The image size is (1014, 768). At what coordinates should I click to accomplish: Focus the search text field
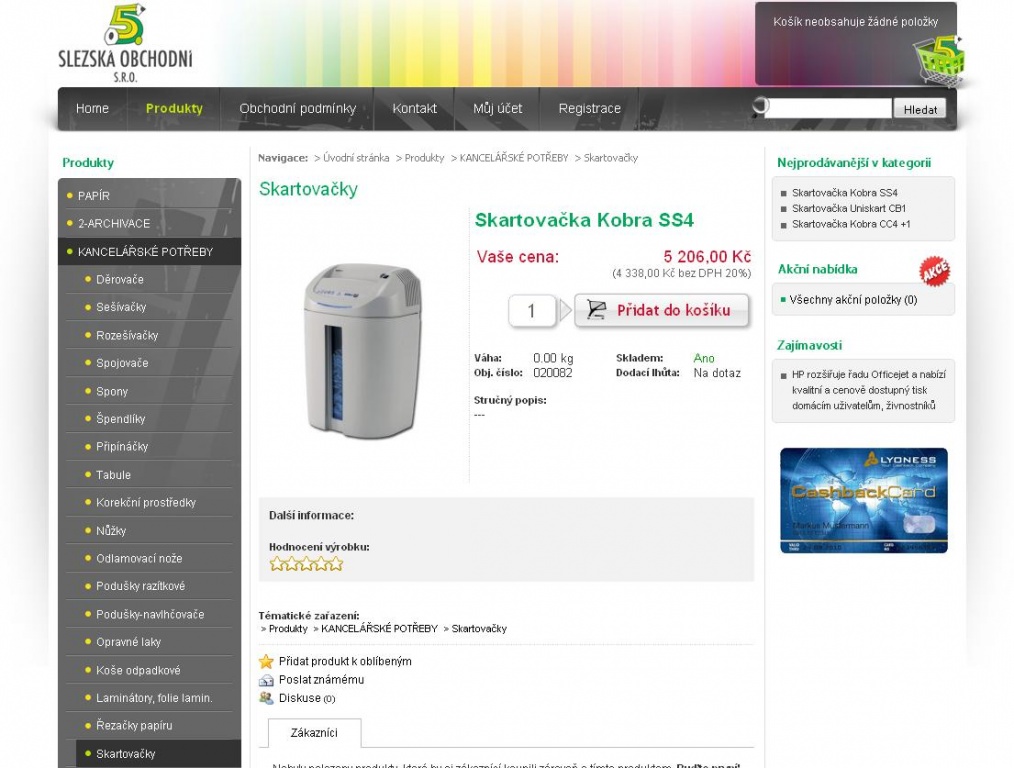tap(830, 109)
